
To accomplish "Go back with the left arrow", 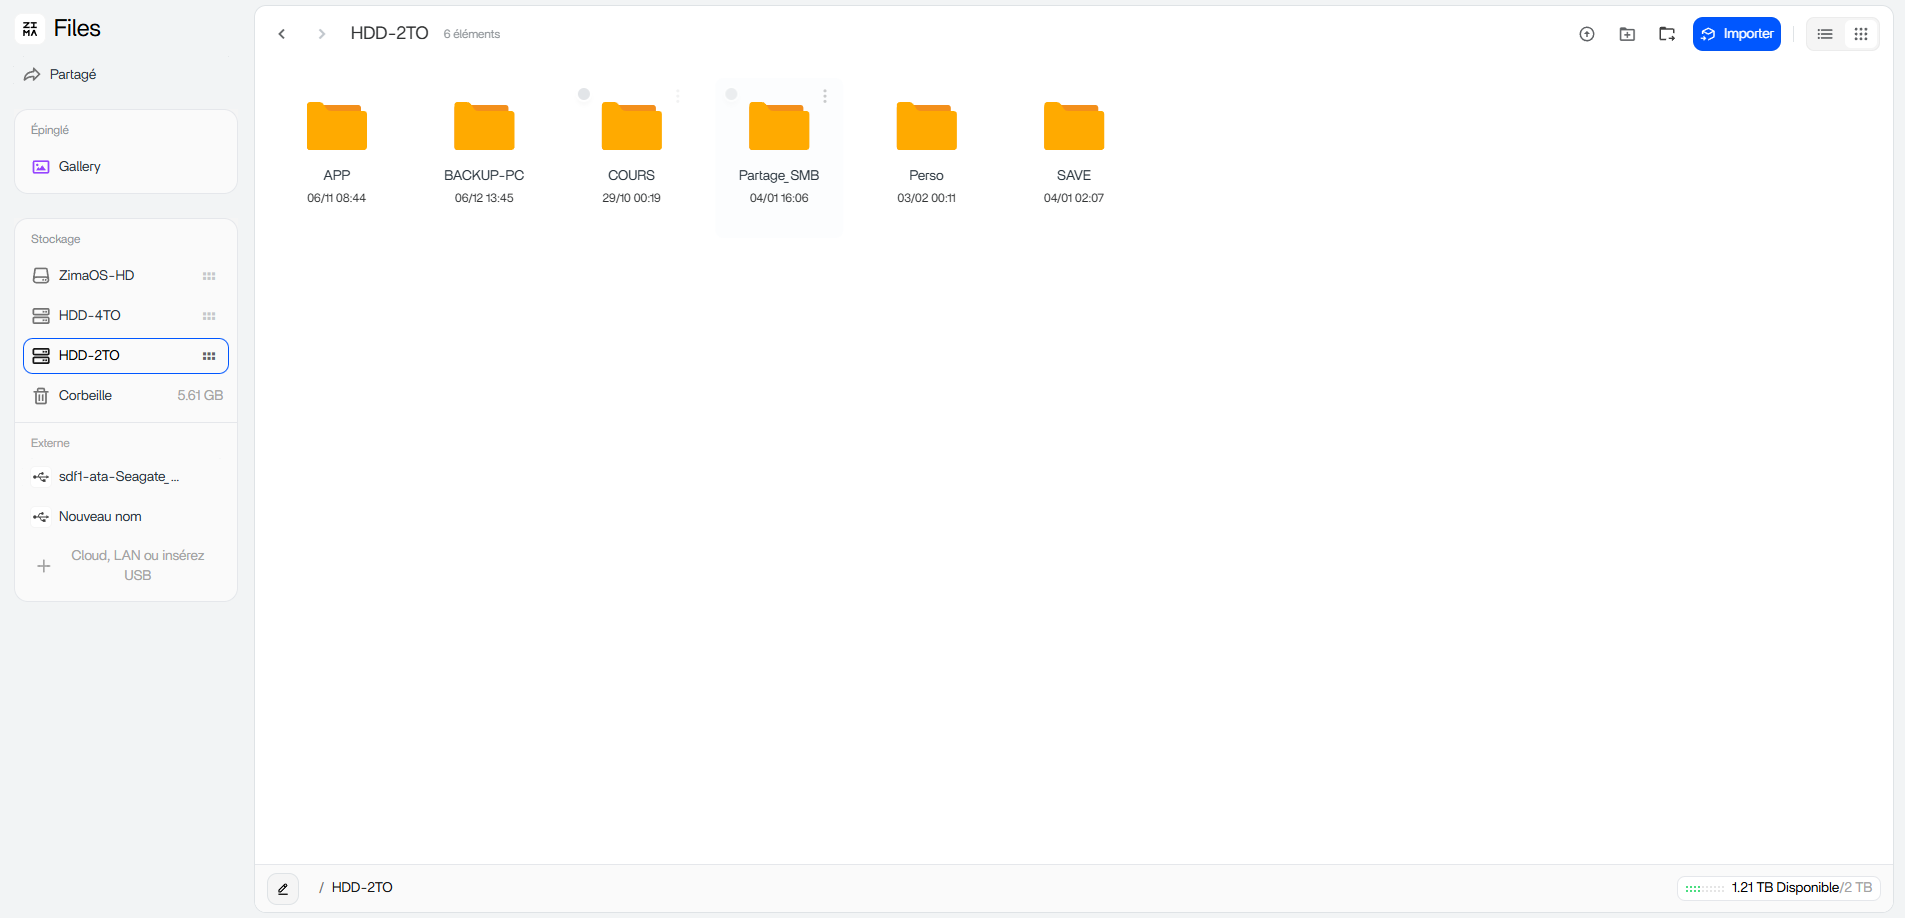I will pyautogui.click(x=282, y=34).
